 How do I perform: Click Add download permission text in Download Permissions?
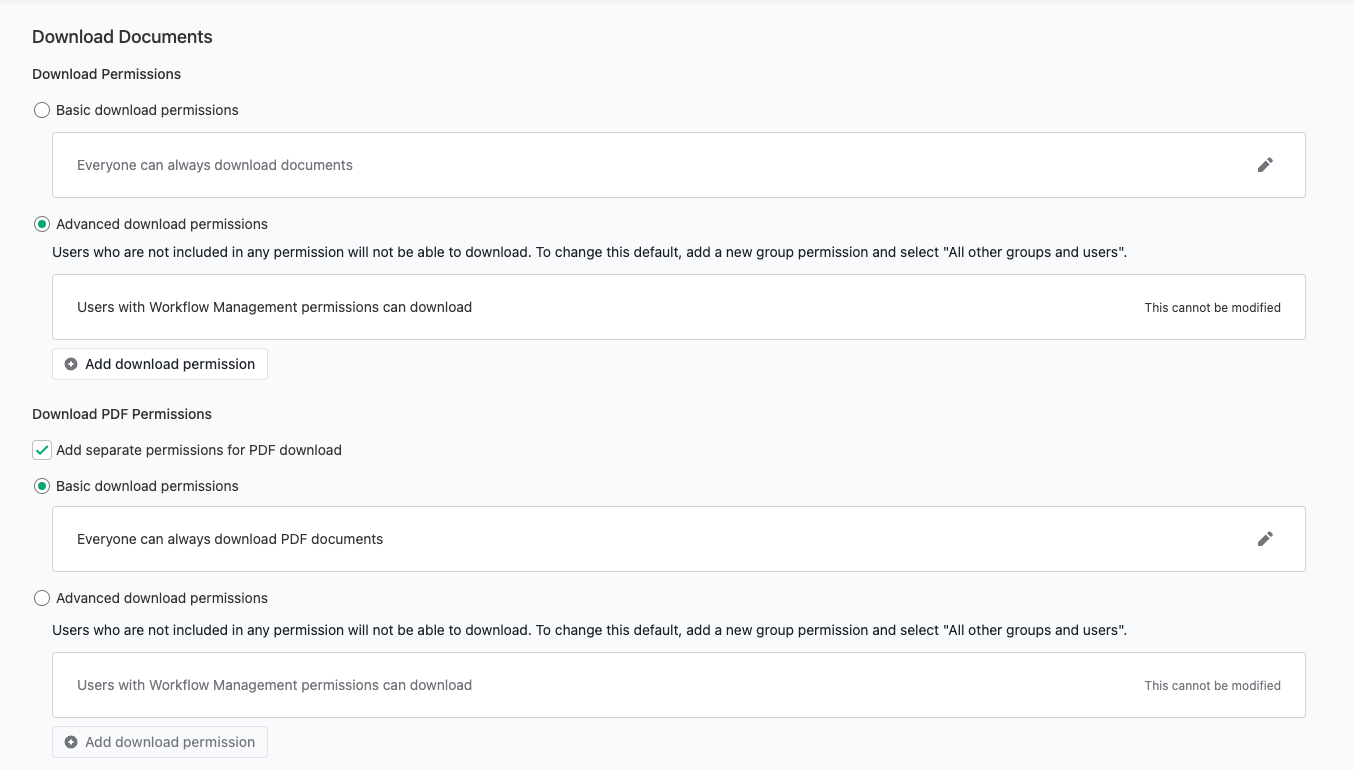170,365
